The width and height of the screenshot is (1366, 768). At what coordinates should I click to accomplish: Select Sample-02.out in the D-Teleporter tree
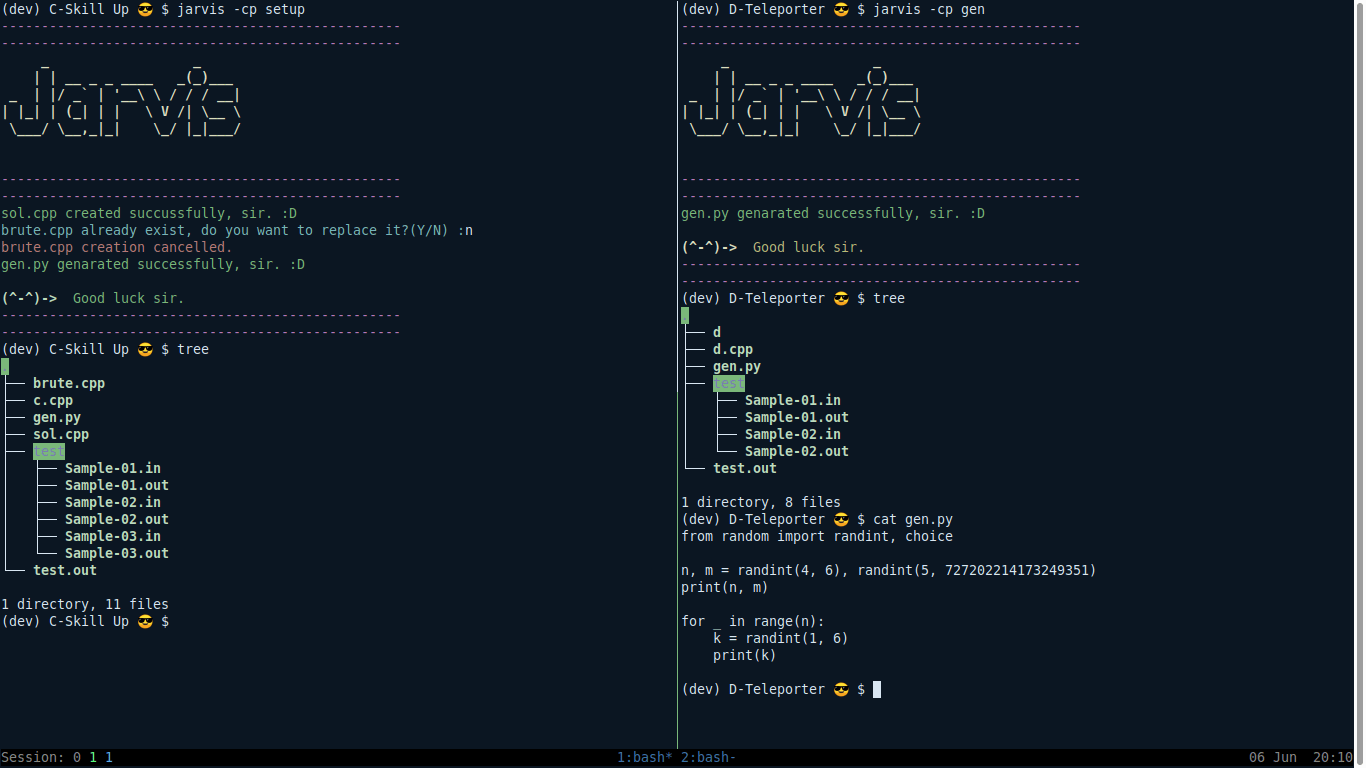tap(797, 451)
